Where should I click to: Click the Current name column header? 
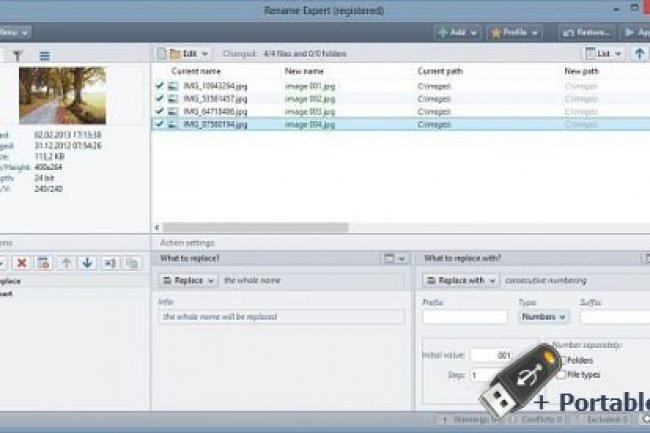(196, 71)
